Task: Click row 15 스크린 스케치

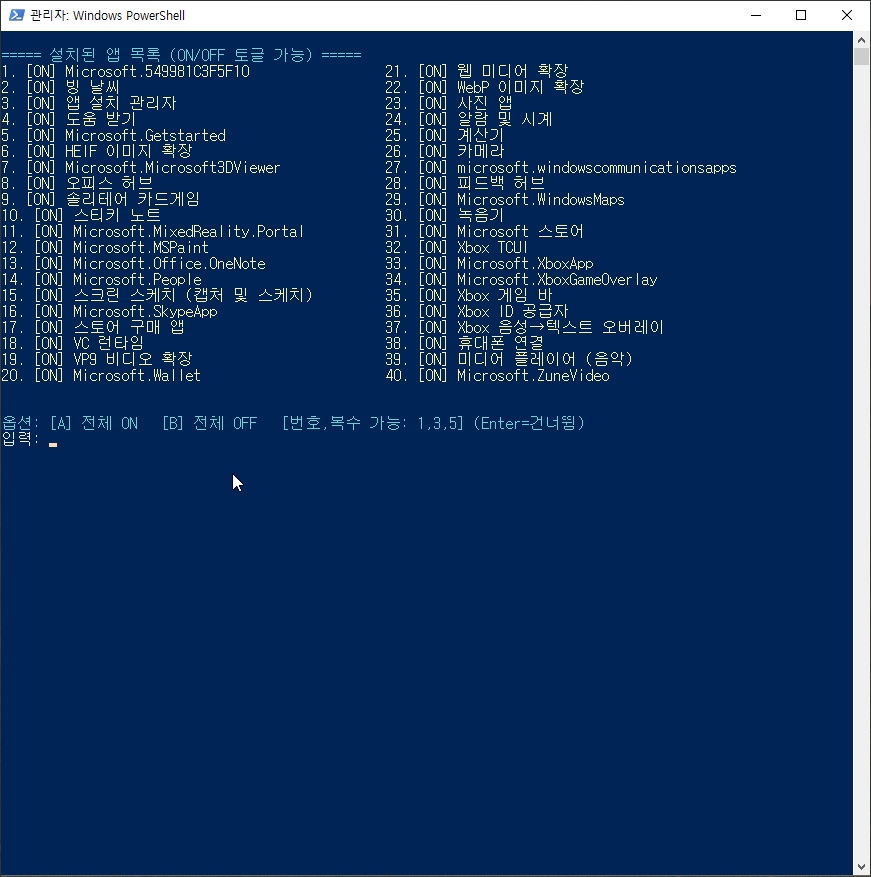Action: (x=157, y=295)
